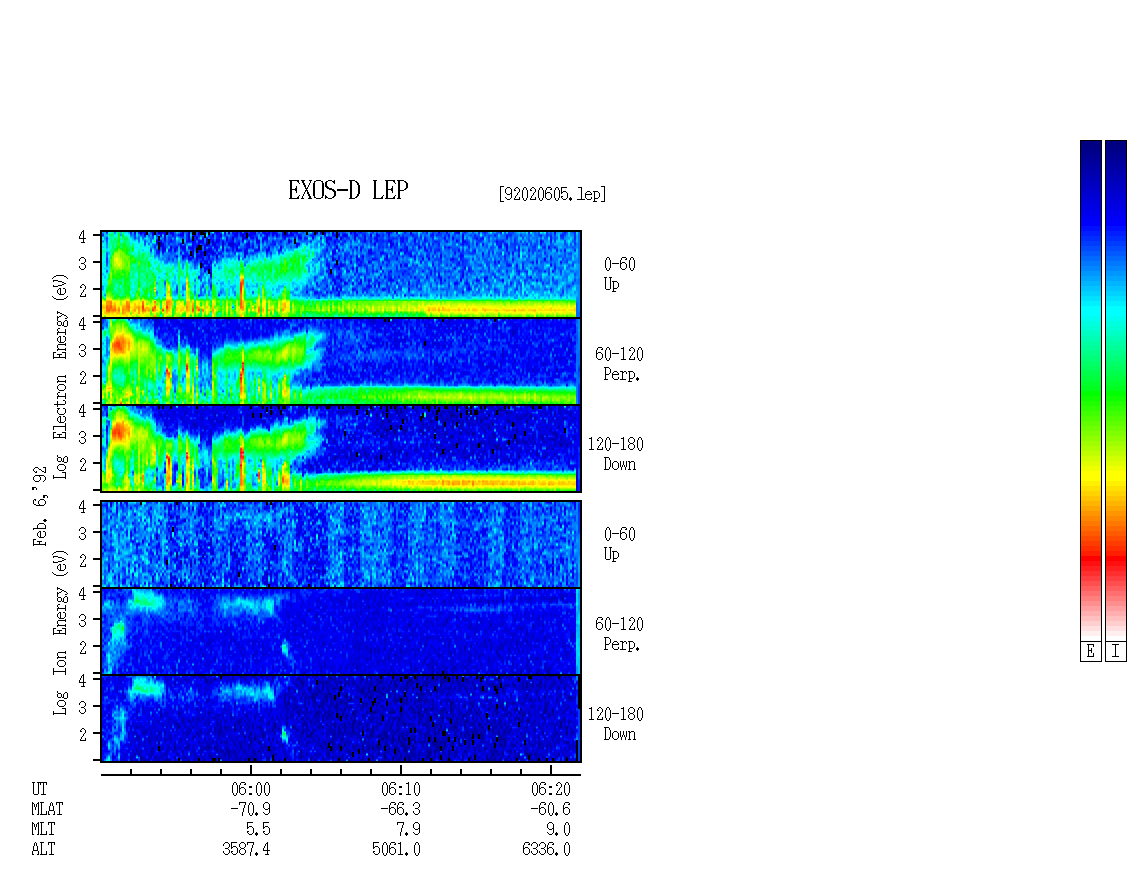The width and height of the screenshot is (1130, 875).
Task: Click the ion 0-60 Up spectrogram panel
Action: coord(341,544)
